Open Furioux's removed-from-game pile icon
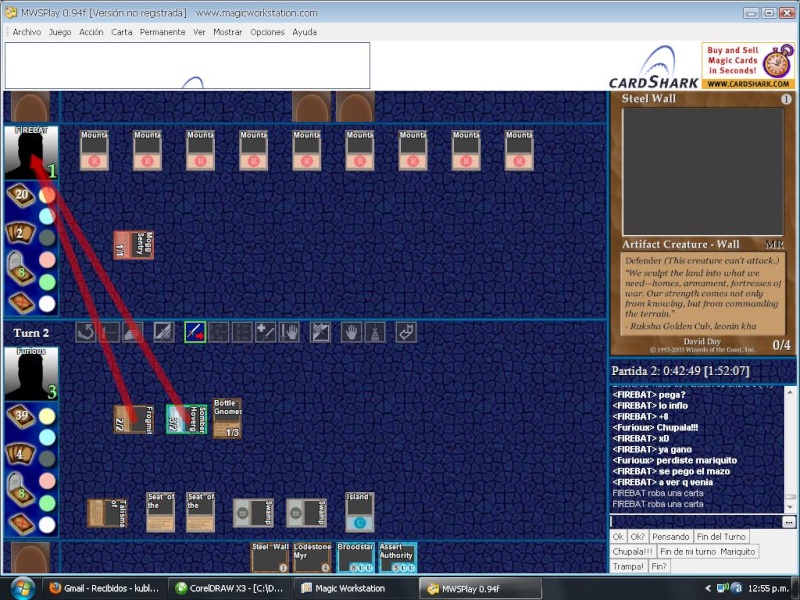800x600 pixels. pyautogui.click(x=21, y=524)
